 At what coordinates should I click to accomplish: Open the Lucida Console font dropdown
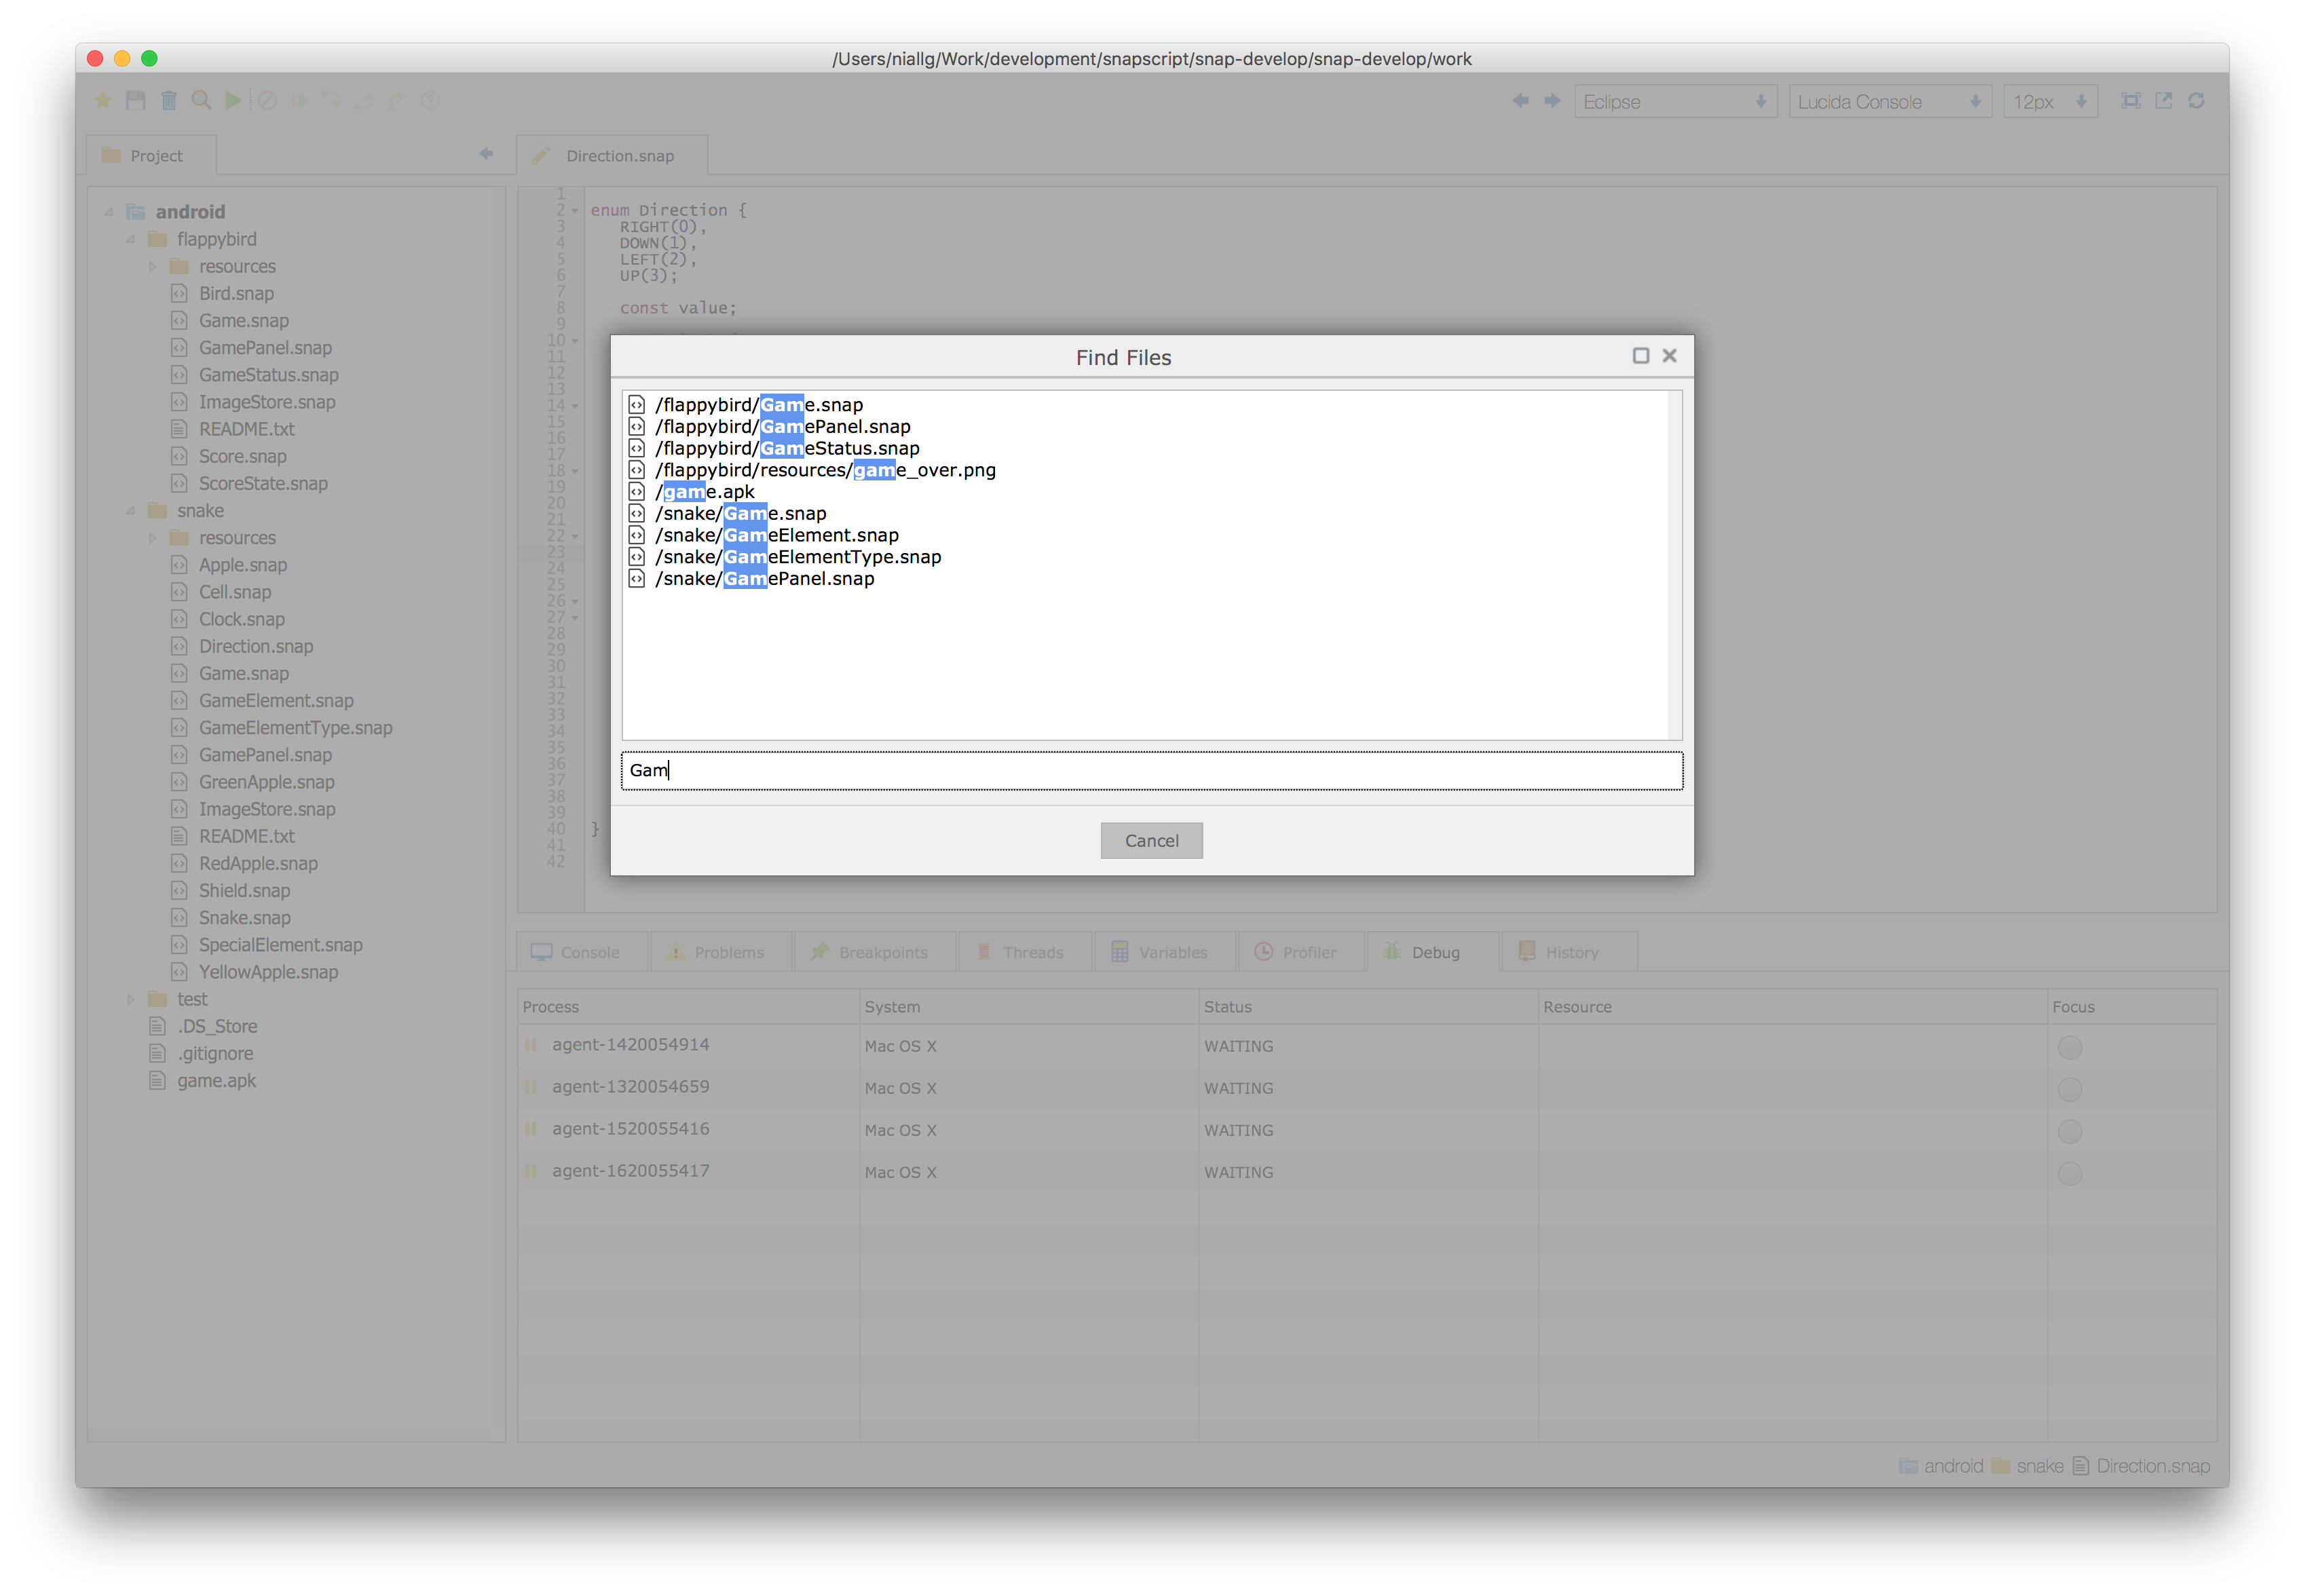(x=1889, y=102)
